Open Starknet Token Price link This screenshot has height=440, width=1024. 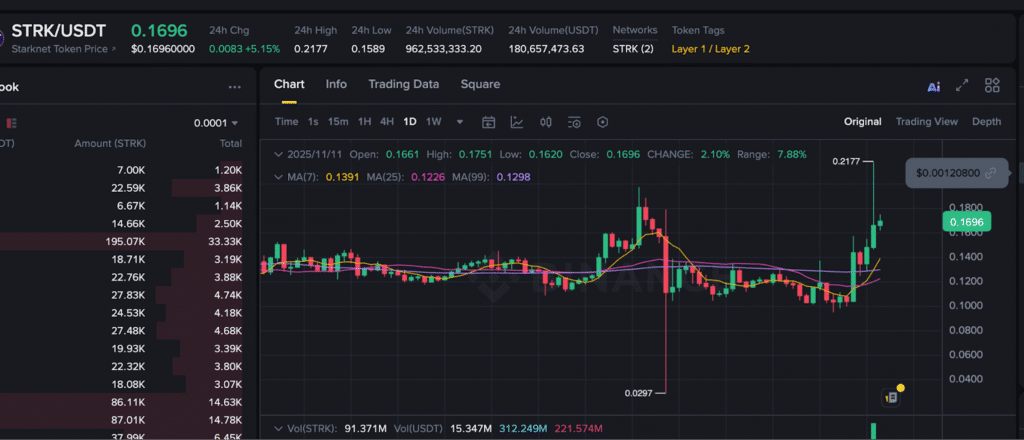point(62,48)
